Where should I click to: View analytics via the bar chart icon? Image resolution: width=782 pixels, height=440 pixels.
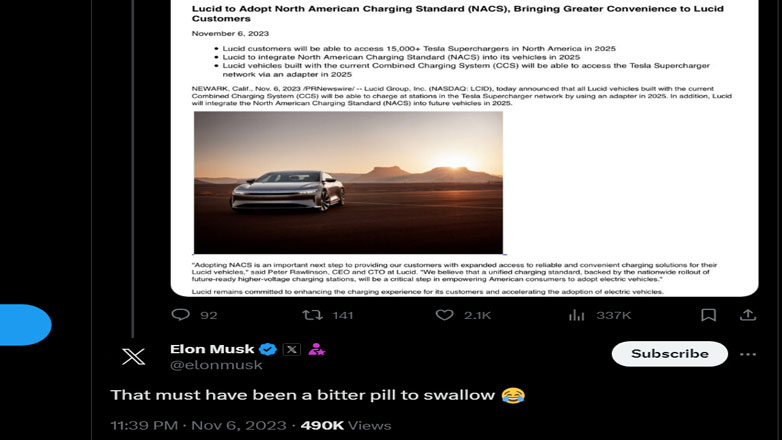tap(577, 315)
